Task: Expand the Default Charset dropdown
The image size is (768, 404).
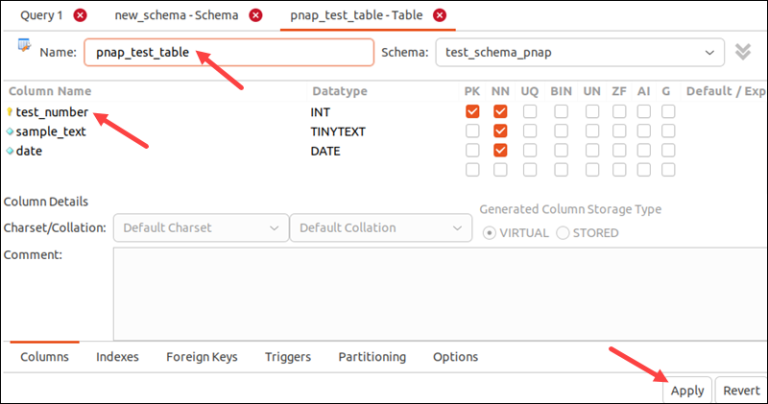Action: coord(199,228)
